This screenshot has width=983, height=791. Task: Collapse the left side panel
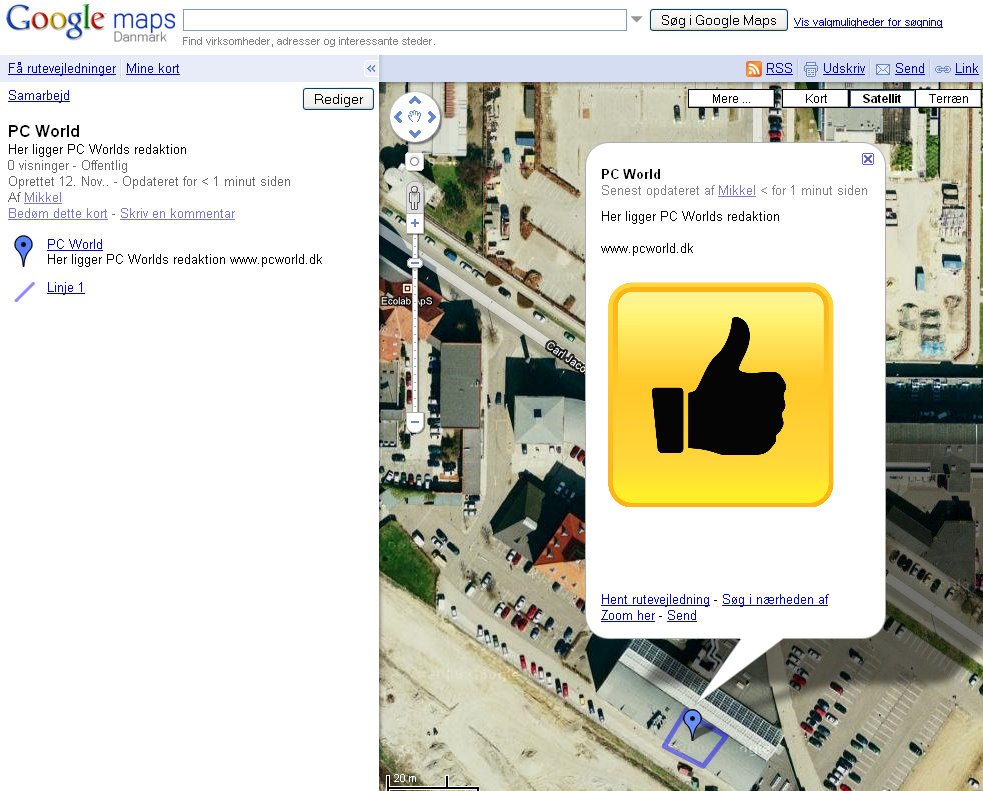click(x=371, y=68)
